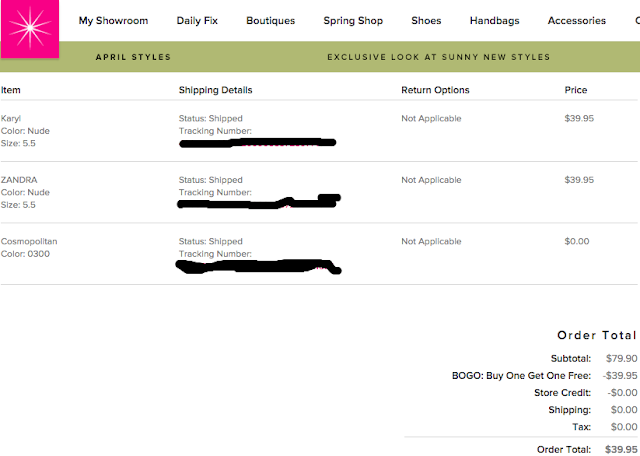The height and width of the screenshot is (456, 640).
Task: Click the Order Total heading
Action: pos(596,336)
